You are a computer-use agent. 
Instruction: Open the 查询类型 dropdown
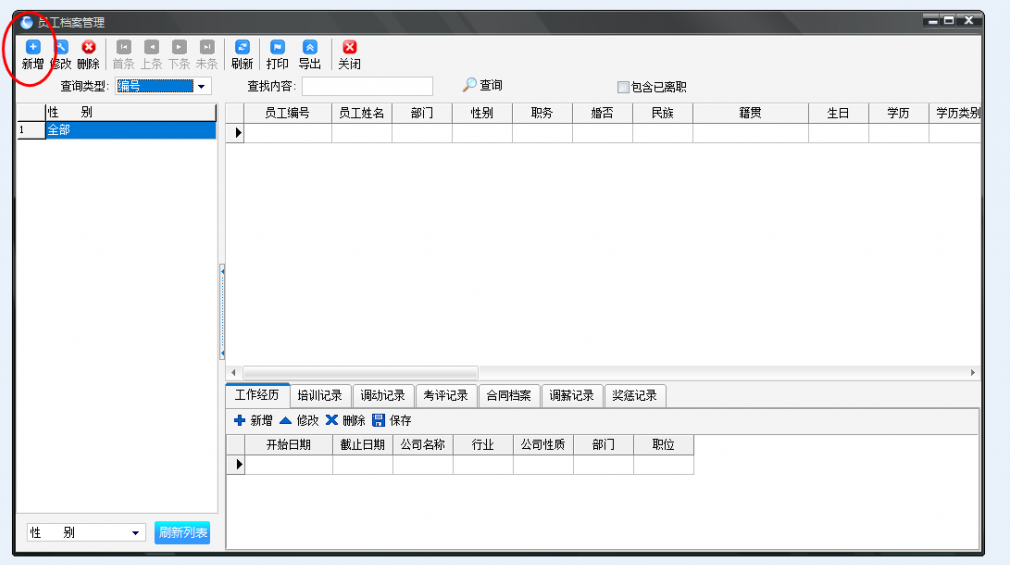tap(201, 86)
